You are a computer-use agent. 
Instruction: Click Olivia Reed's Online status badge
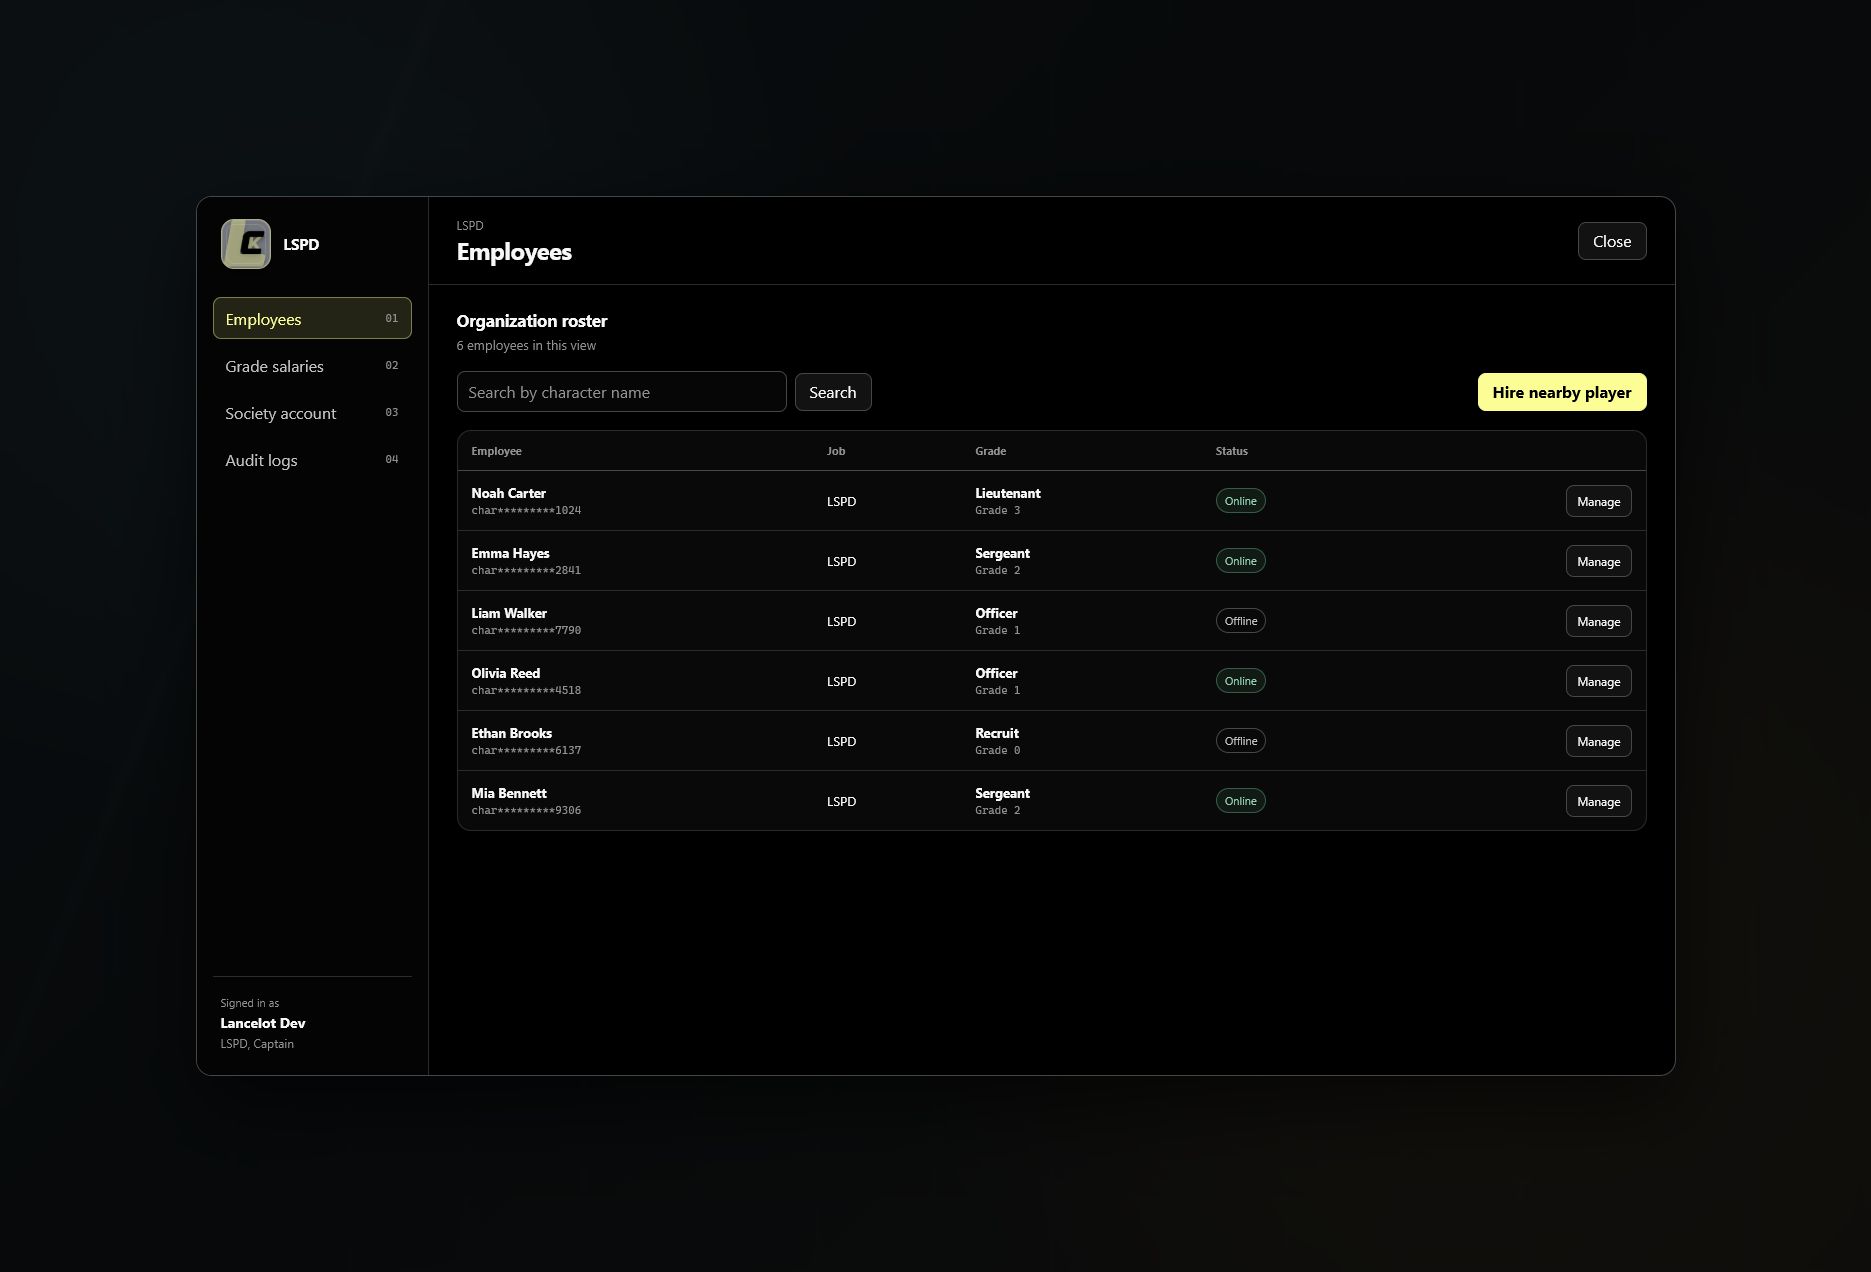[1240, 681]
